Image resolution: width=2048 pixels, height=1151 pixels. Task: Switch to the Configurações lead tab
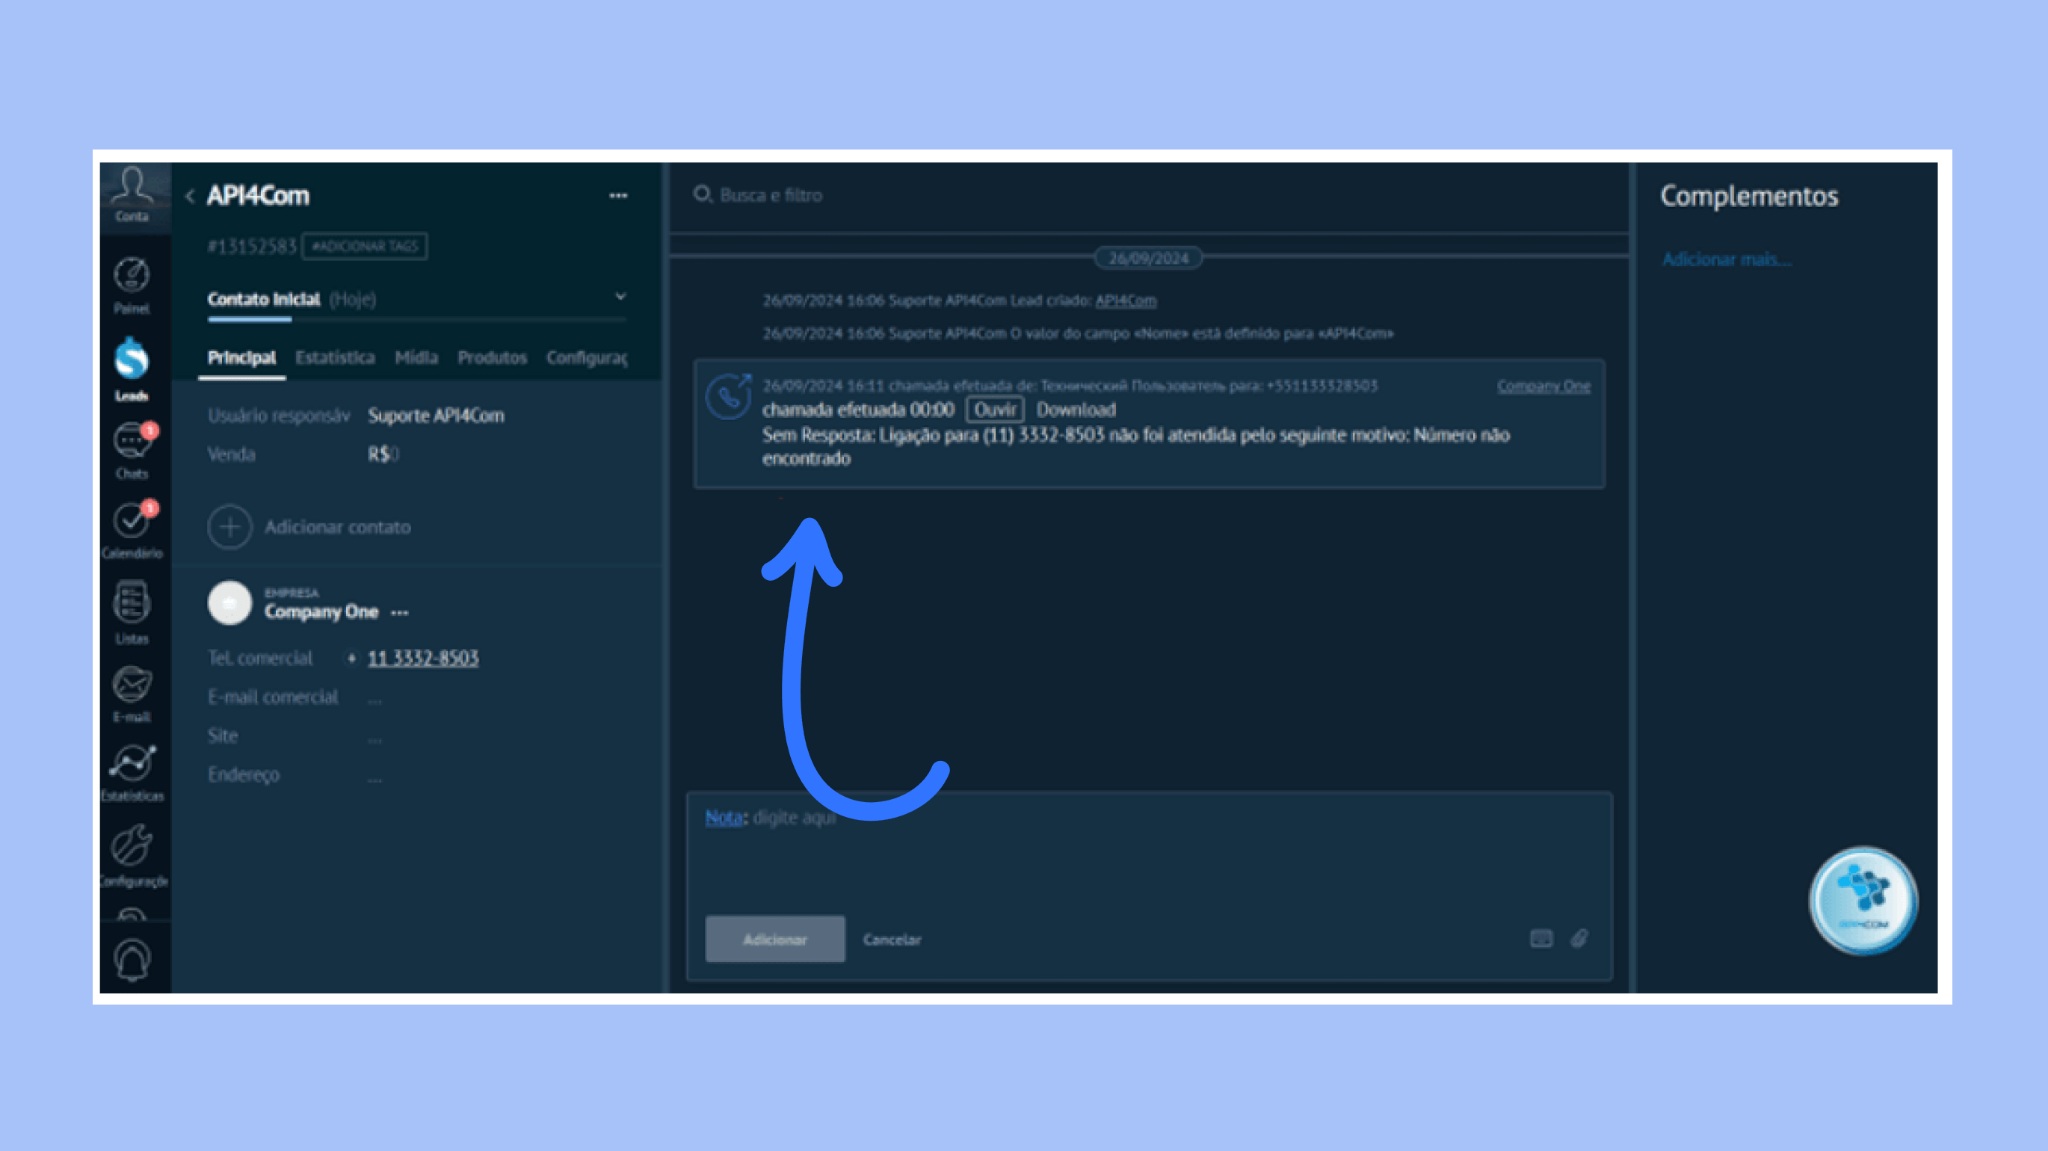[587, 358]
